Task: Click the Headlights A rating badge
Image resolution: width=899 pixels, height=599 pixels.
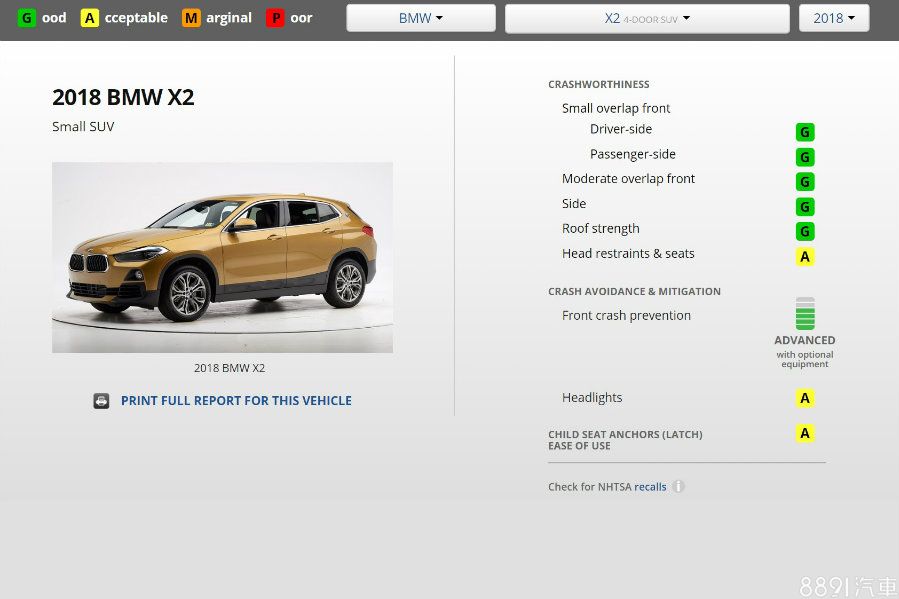Action: 805,398
